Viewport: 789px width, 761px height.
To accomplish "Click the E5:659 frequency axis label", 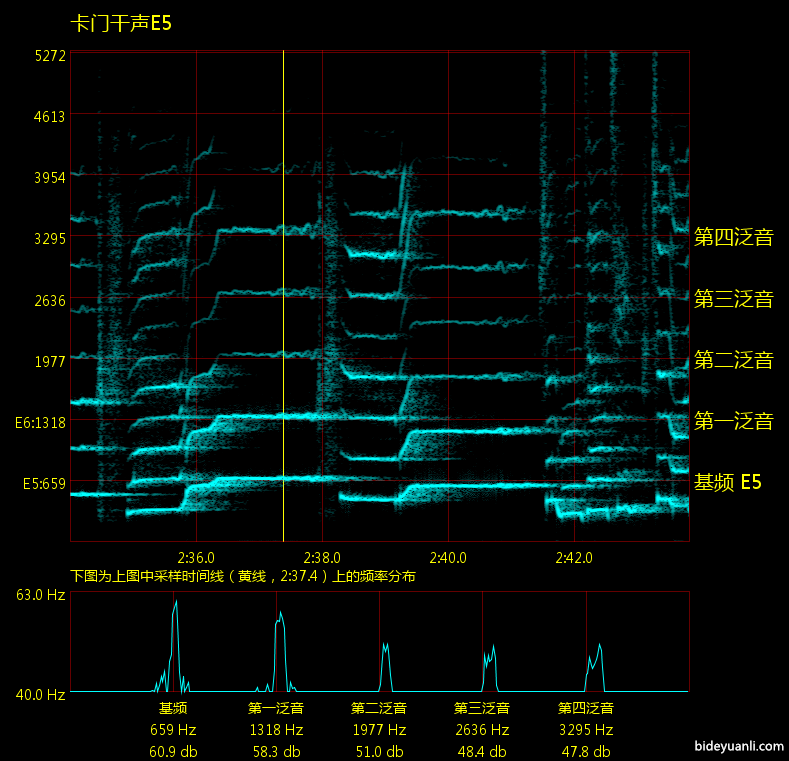I will click(44, 484).
